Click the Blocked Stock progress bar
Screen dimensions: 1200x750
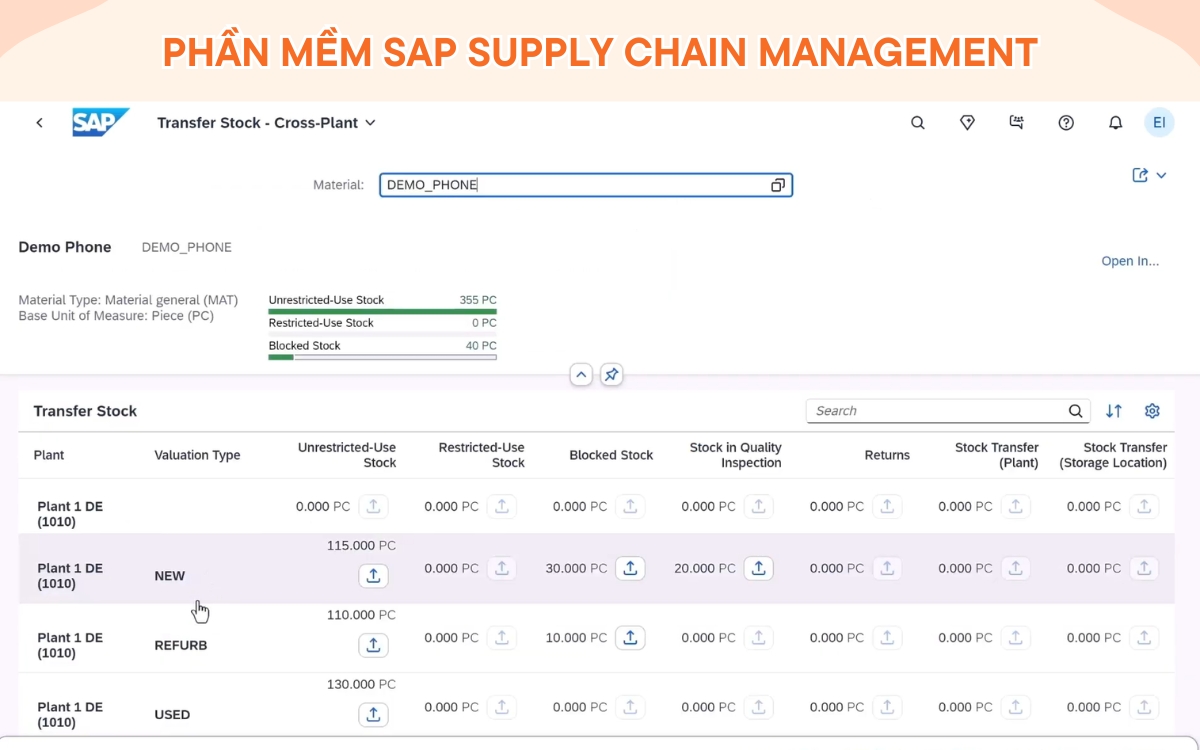tap(382, 357)
